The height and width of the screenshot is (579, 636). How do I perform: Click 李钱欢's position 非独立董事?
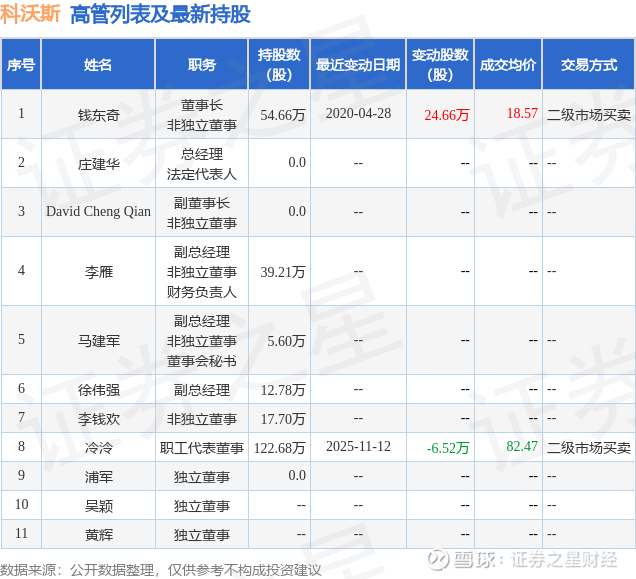202,419
